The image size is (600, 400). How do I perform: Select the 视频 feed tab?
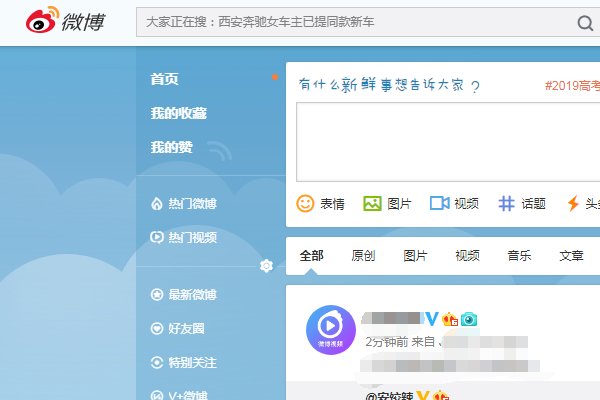click(467, 255)
